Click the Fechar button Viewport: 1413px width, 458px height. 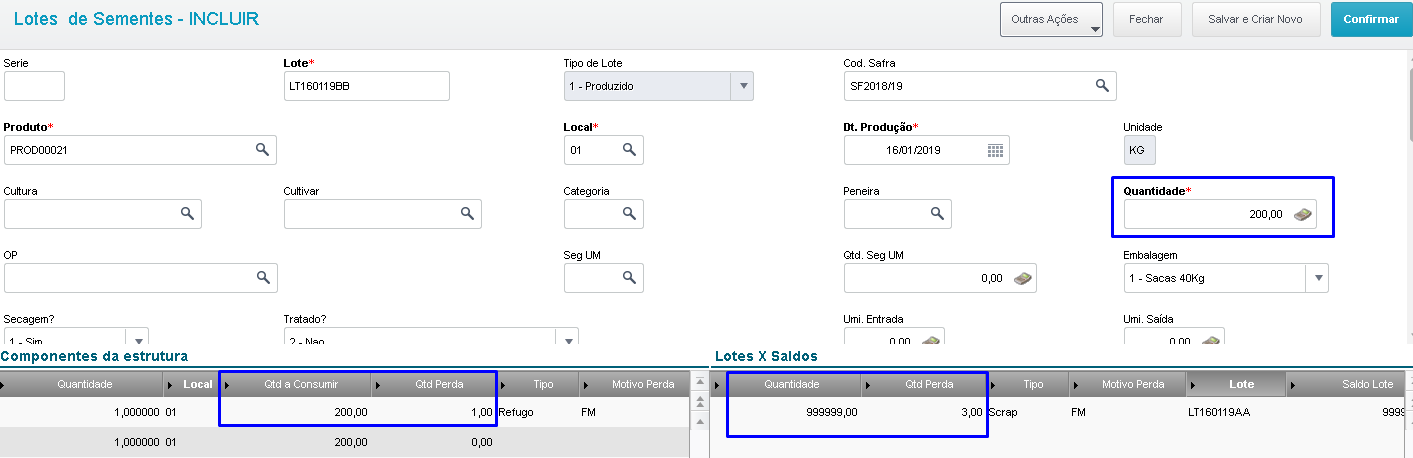(1145, 19)
